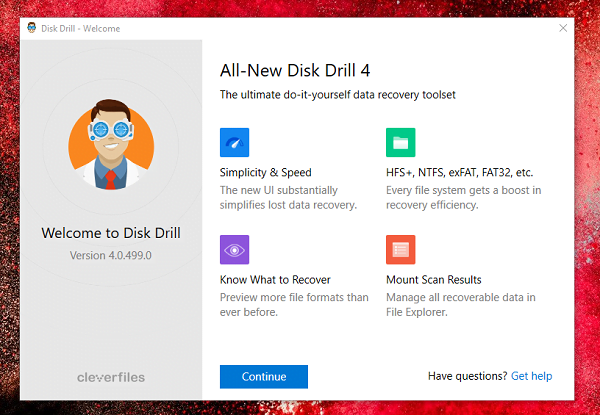600x415 pixels.
Task: Click the Disk Drill title bar app icon
Action: (x=32, y=28)
